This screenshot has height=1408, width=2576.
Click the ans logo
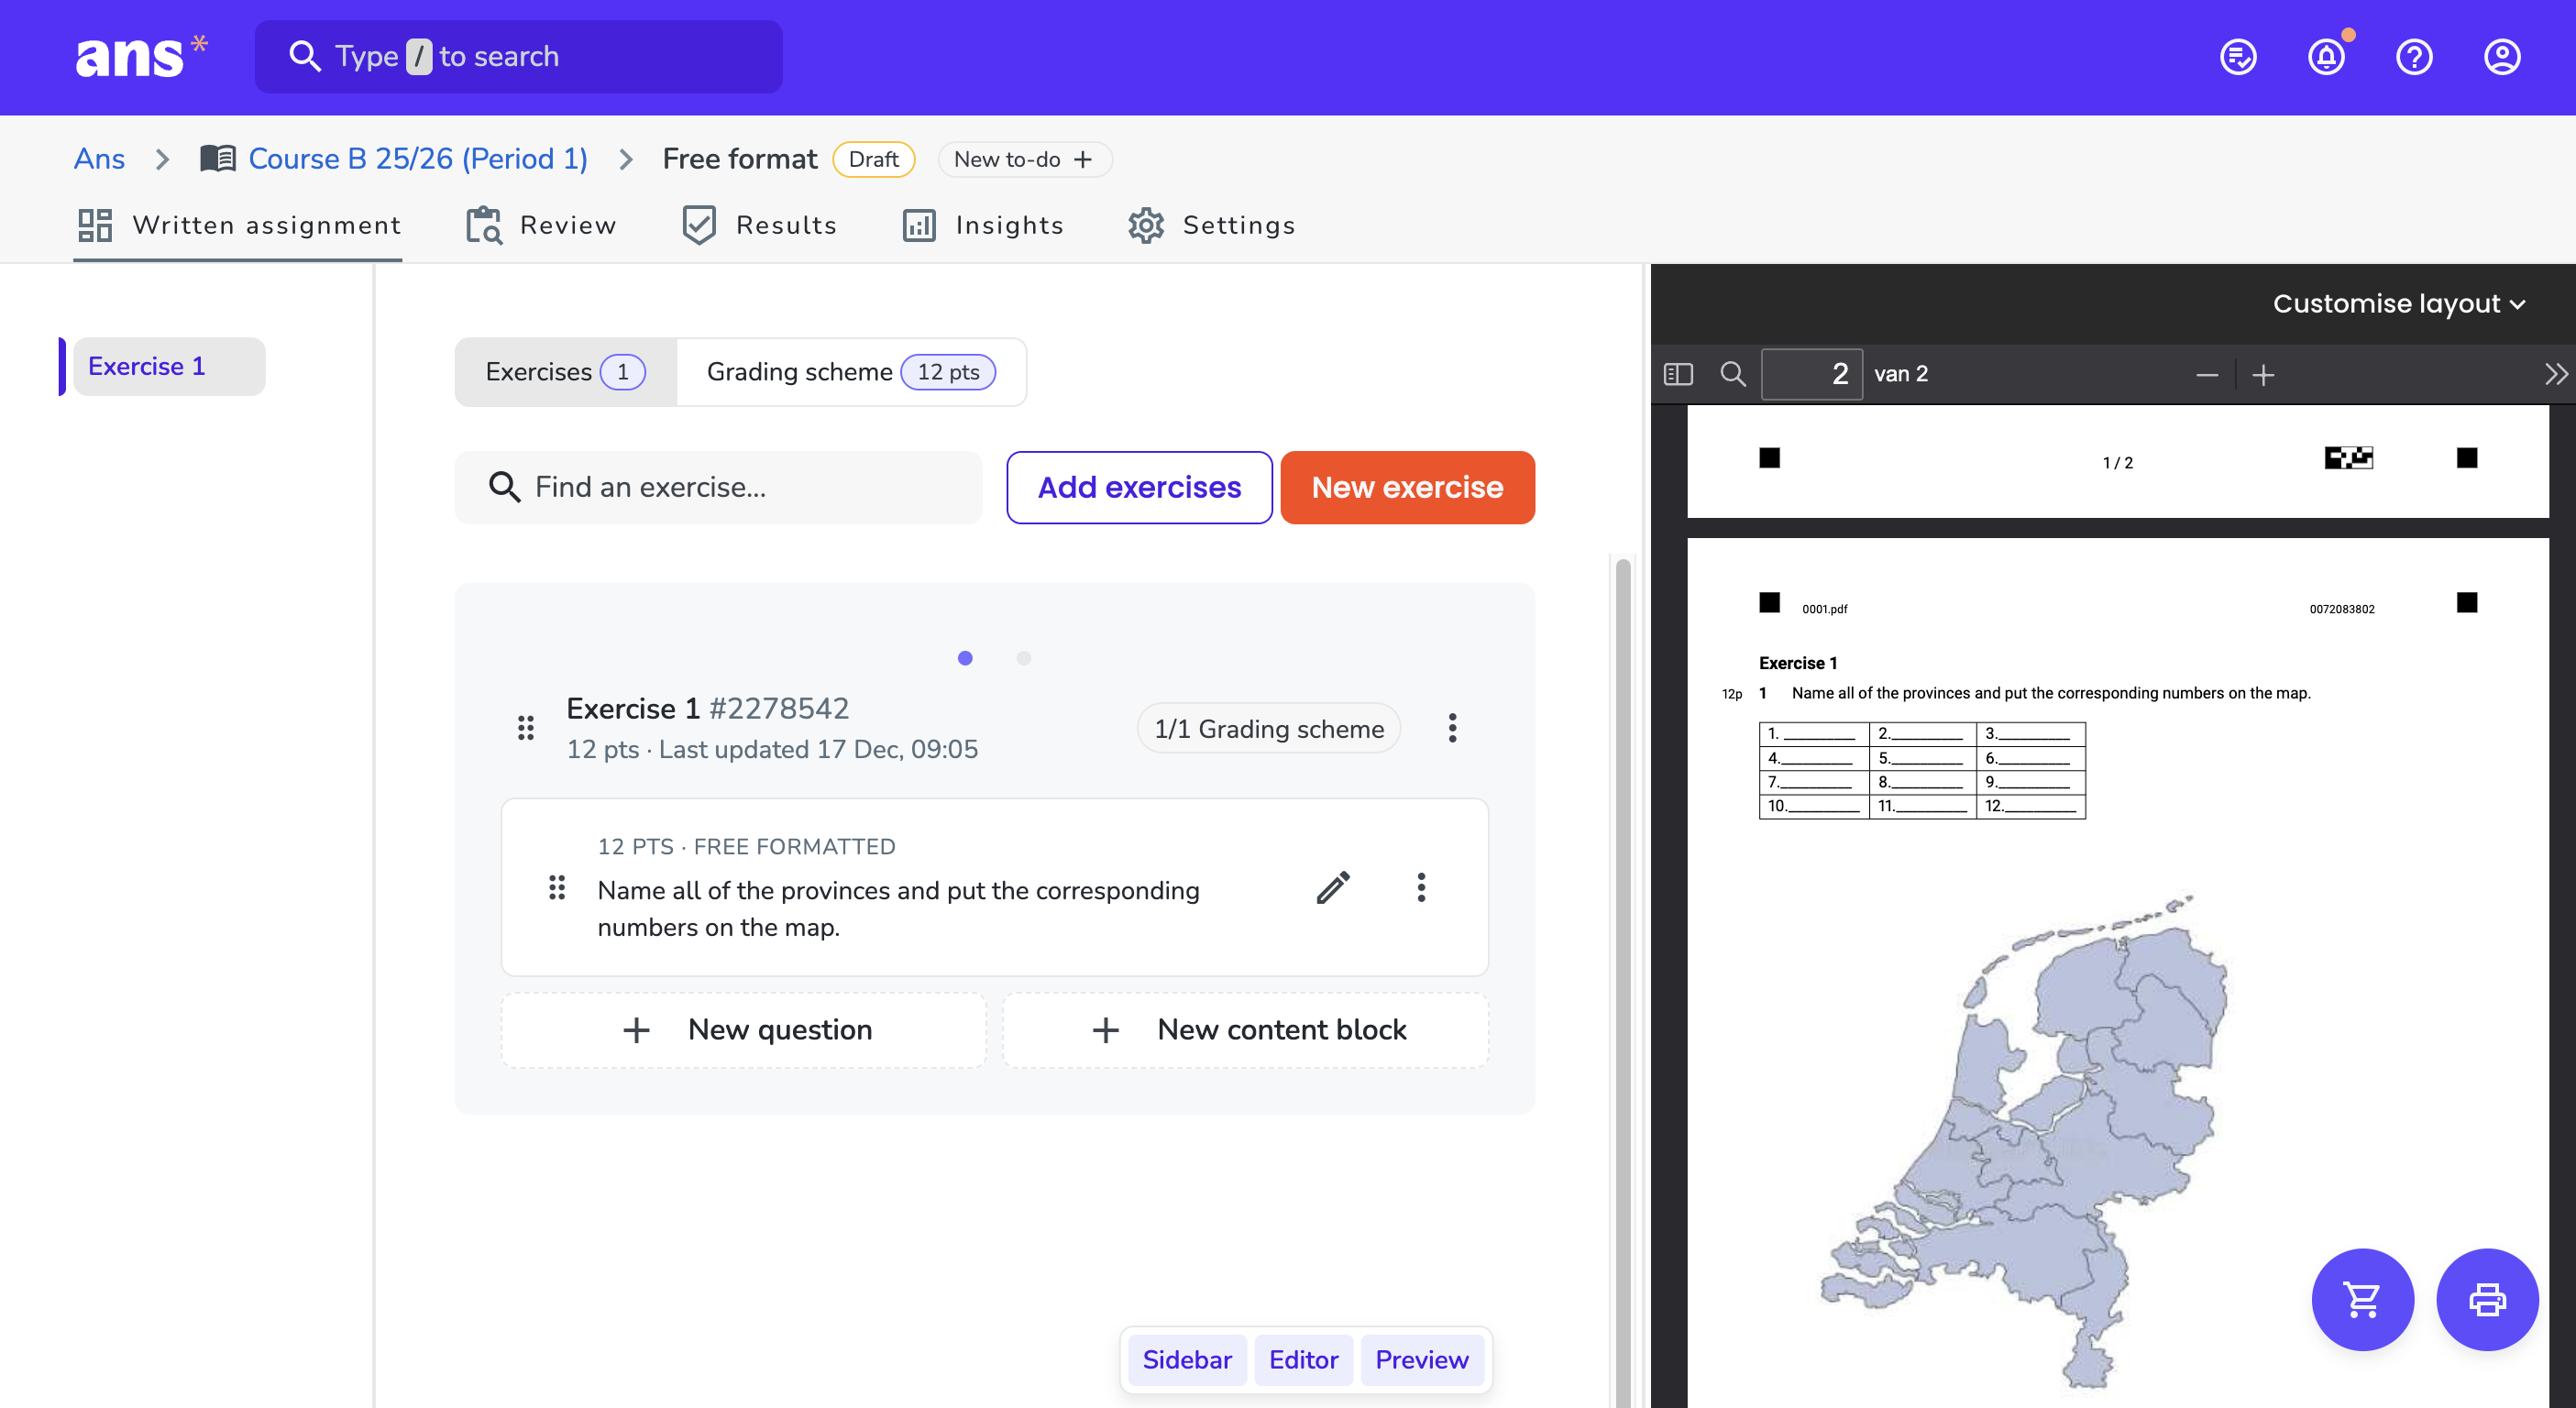point(141,56)
